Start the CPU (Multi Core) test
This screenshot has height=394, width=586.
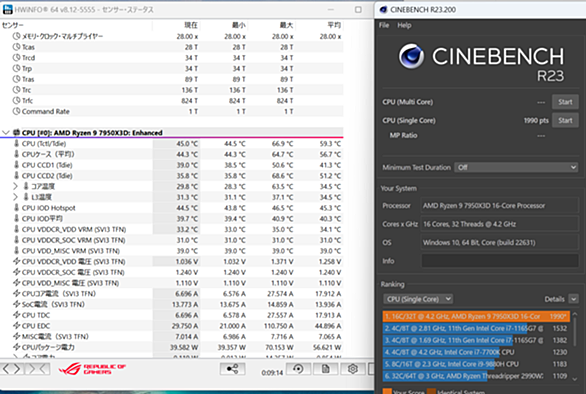(x=565, y=102)
